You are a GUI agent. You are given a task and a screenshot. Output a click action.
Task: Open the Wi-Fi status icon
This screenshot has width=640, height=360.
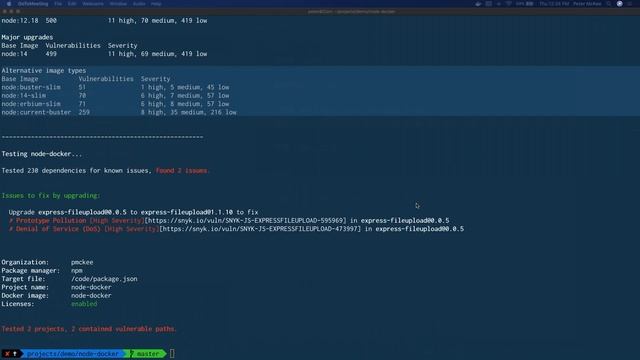click(509, 4)
